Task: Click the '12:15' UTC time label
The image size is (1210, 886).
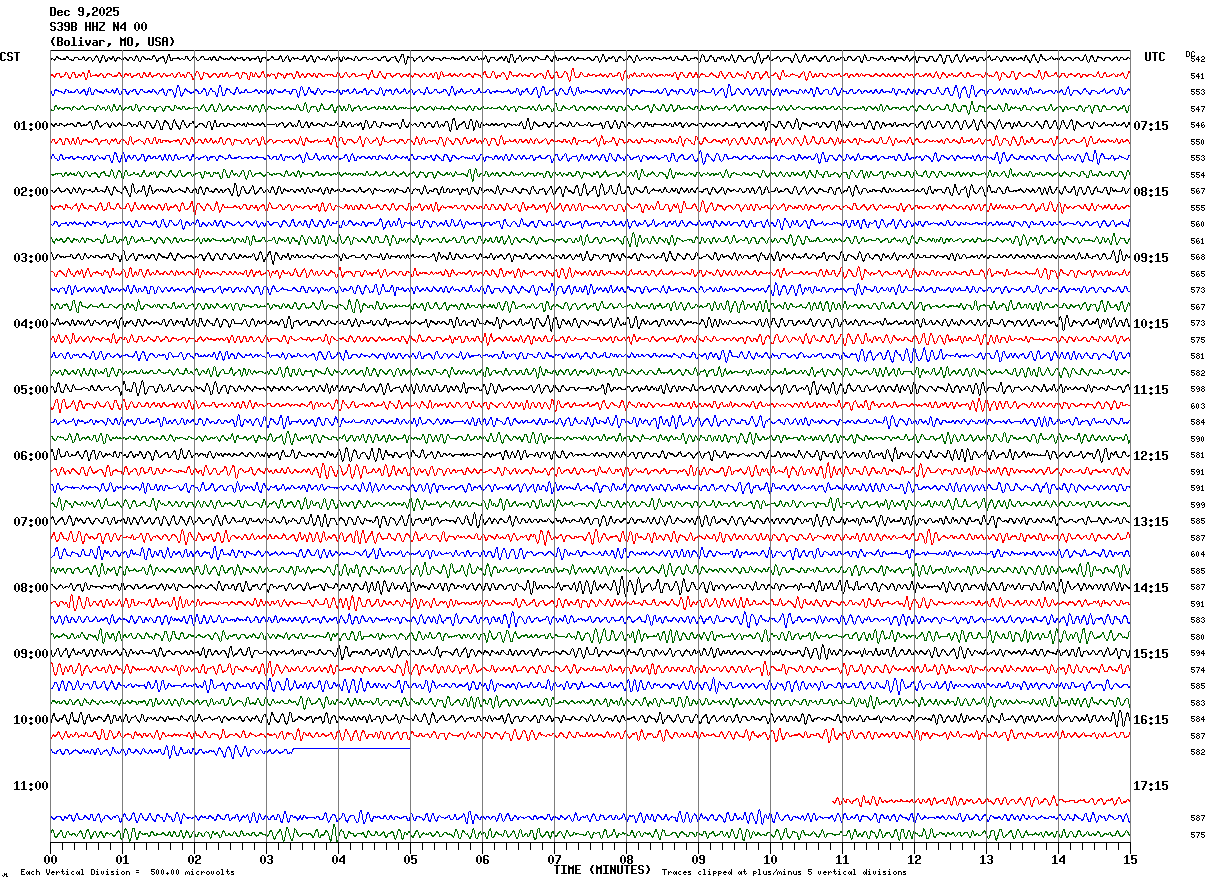Action: click(1150, 456)
